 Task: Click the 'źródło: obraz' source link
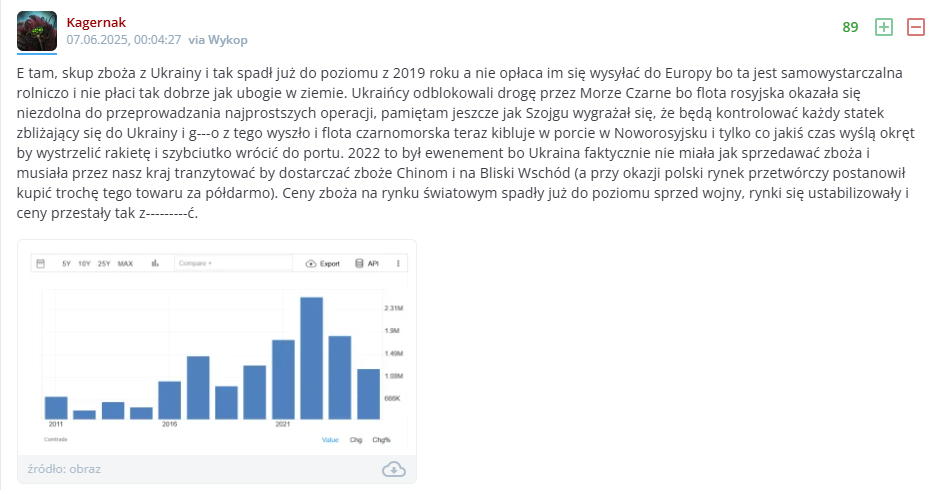click(65, 469)
